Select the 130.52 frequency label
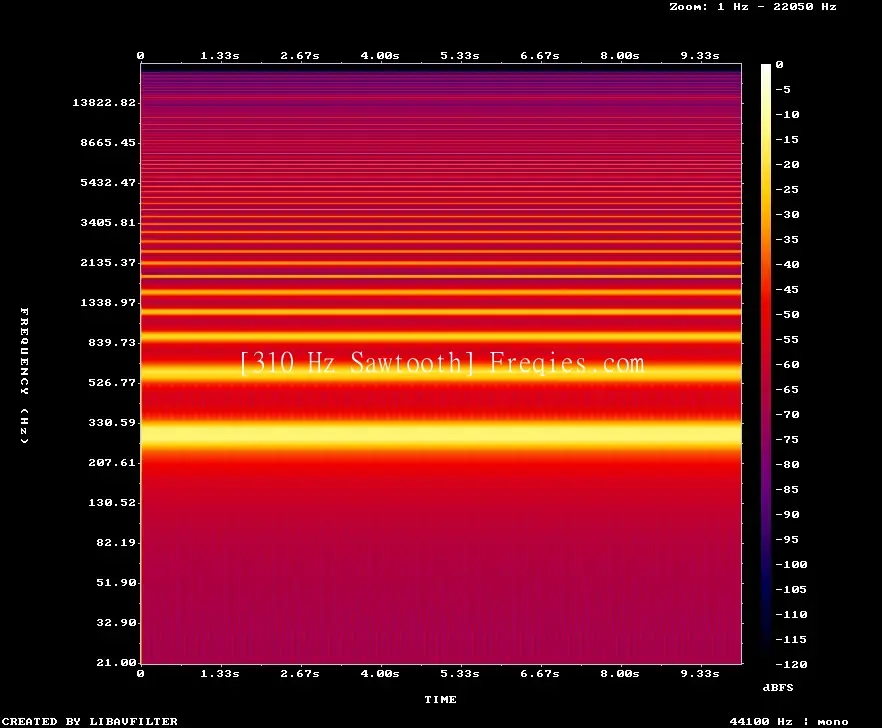 click(x=112, y=502)
